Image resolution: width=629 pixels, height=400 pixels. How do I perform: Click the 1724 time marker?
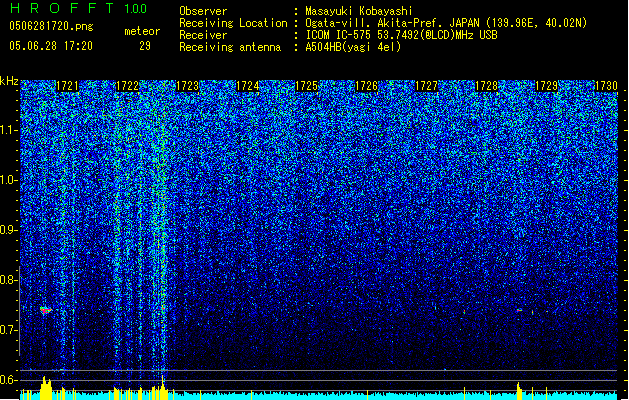247,86
